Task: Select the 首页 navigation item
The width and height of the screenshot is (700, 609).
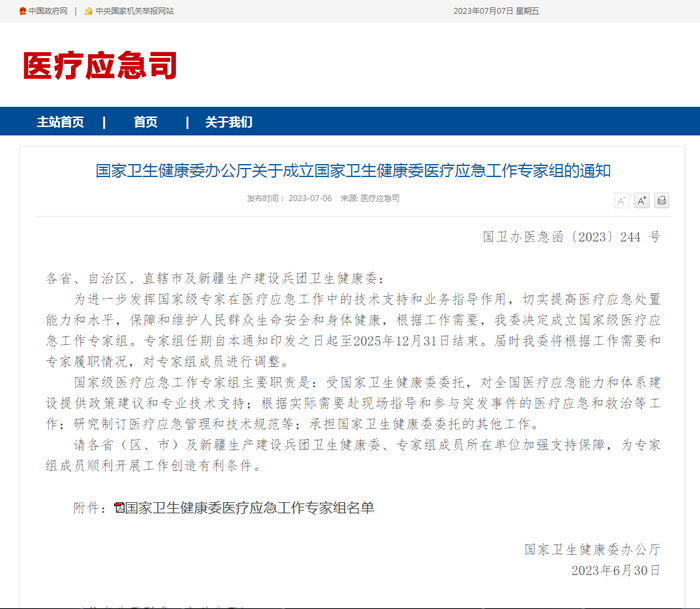Action: point(145,122)
